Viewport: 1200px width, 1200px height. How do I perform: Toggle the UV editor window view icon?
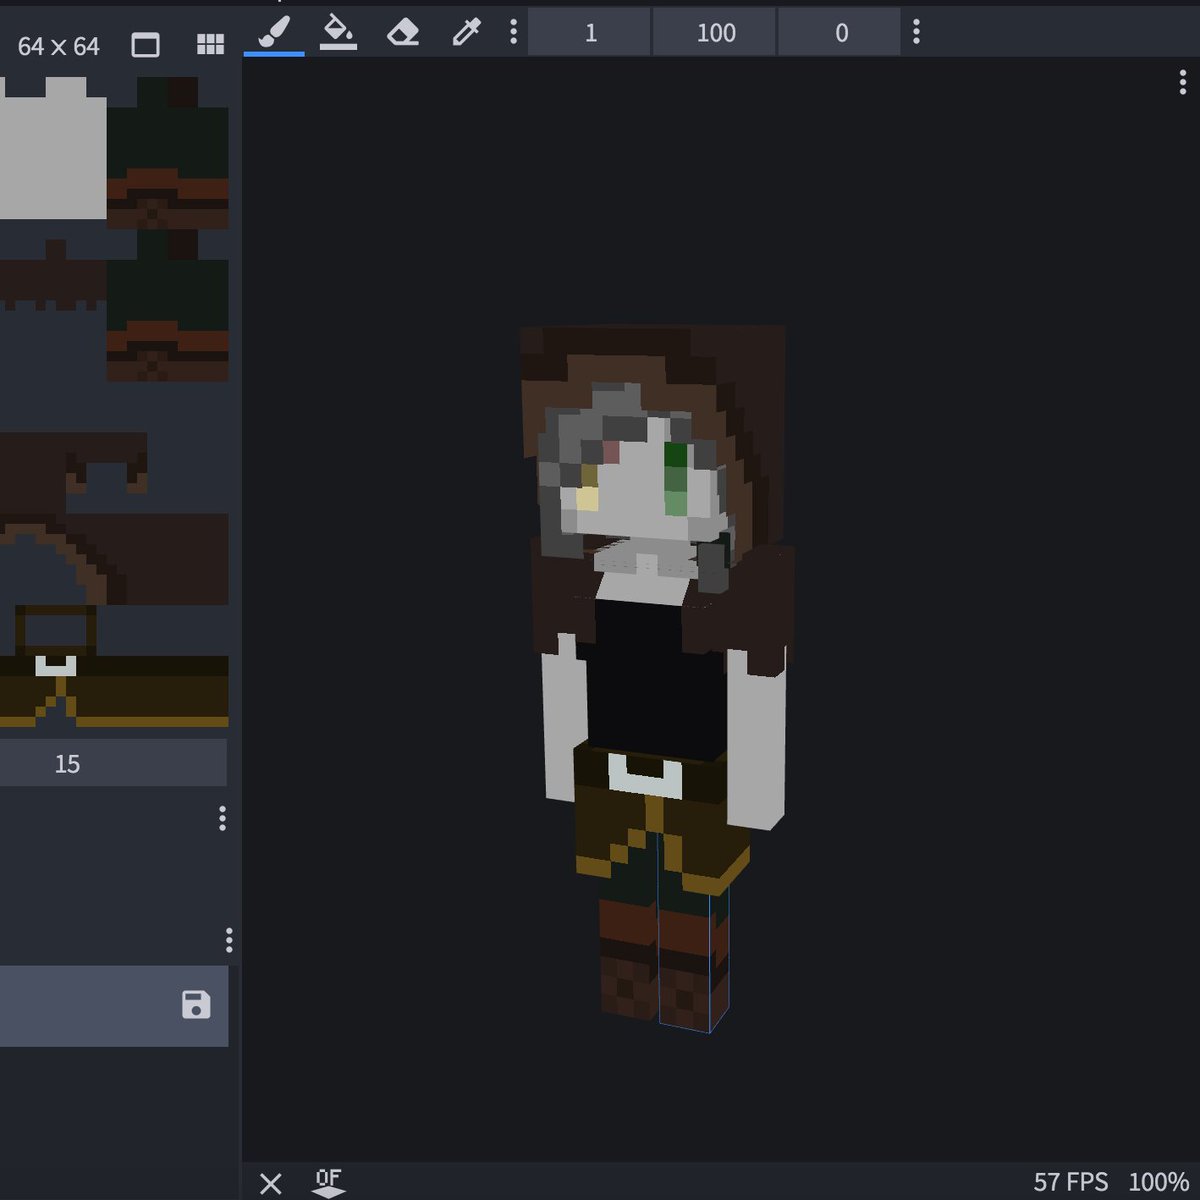click(x=146, y=45)
